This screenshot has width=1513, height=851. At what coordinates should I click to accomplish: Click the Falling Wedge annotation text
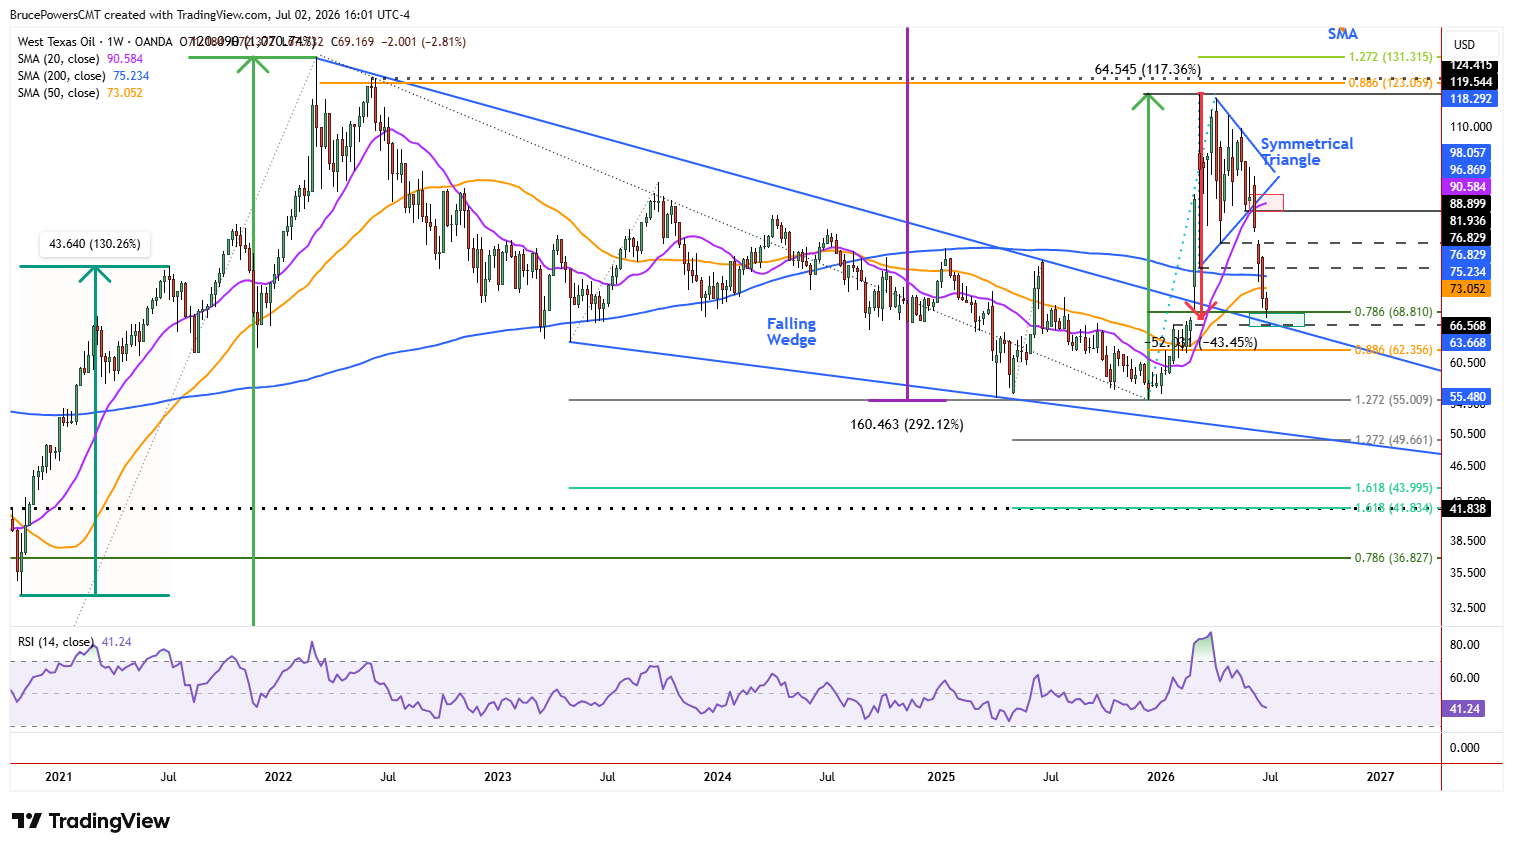point(791,332)
